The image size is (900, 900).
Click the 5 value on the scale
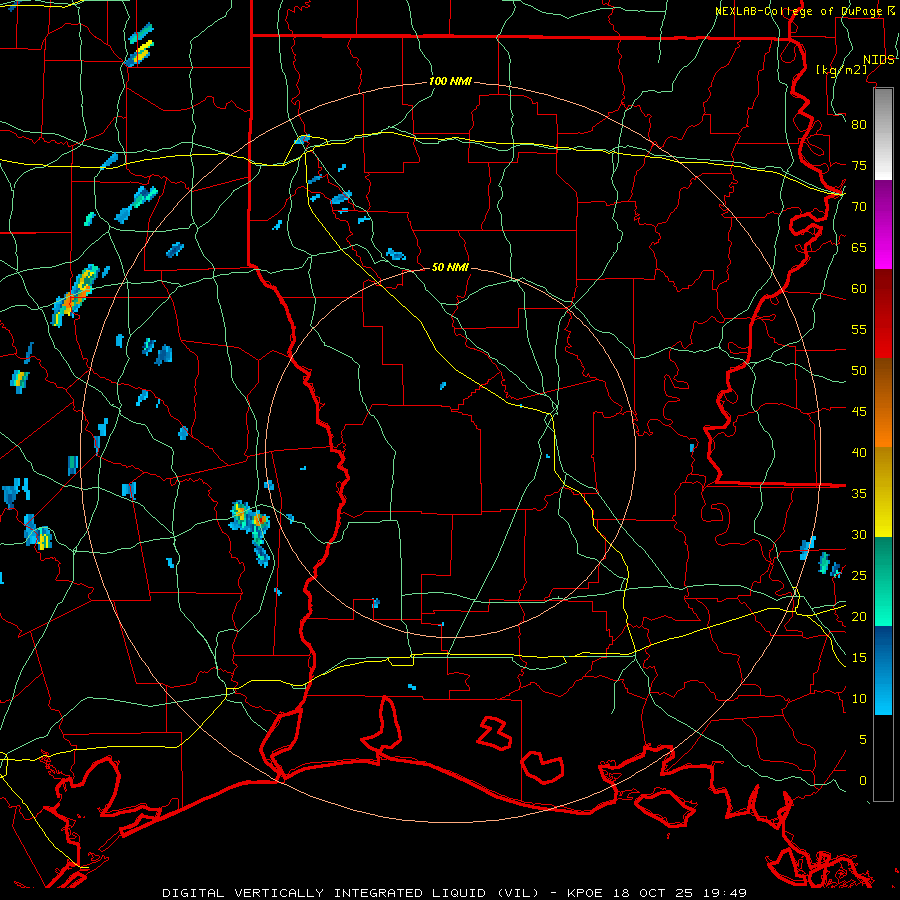tap(863, 739)
